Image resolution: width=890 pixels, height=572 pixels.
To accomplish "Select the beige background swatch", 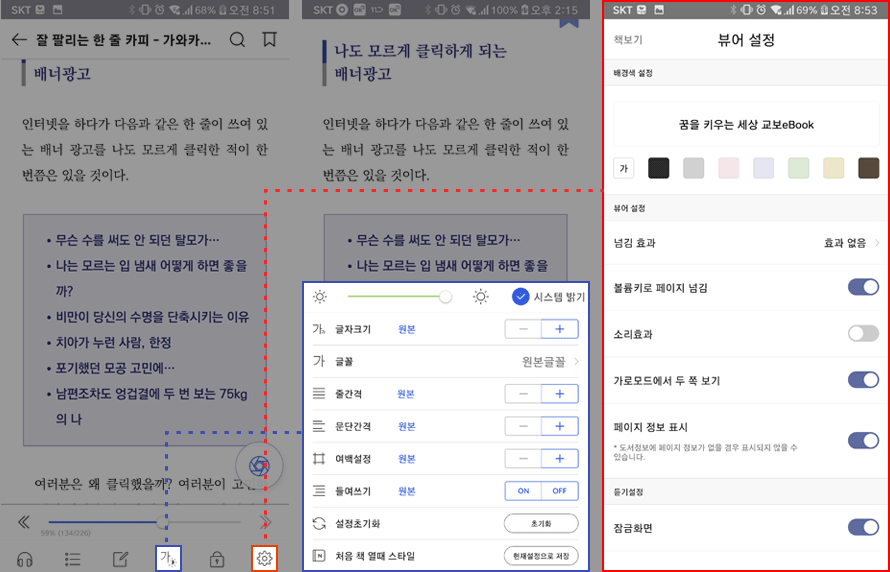I will pyautogui.click(x=834, y=168).
